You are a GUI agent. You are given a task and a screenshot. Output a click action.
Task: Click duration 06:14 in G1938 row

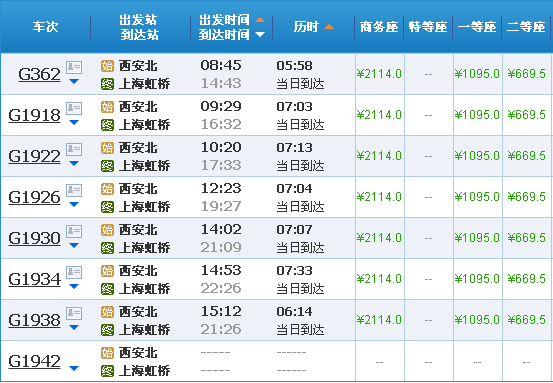pos(294,311)
